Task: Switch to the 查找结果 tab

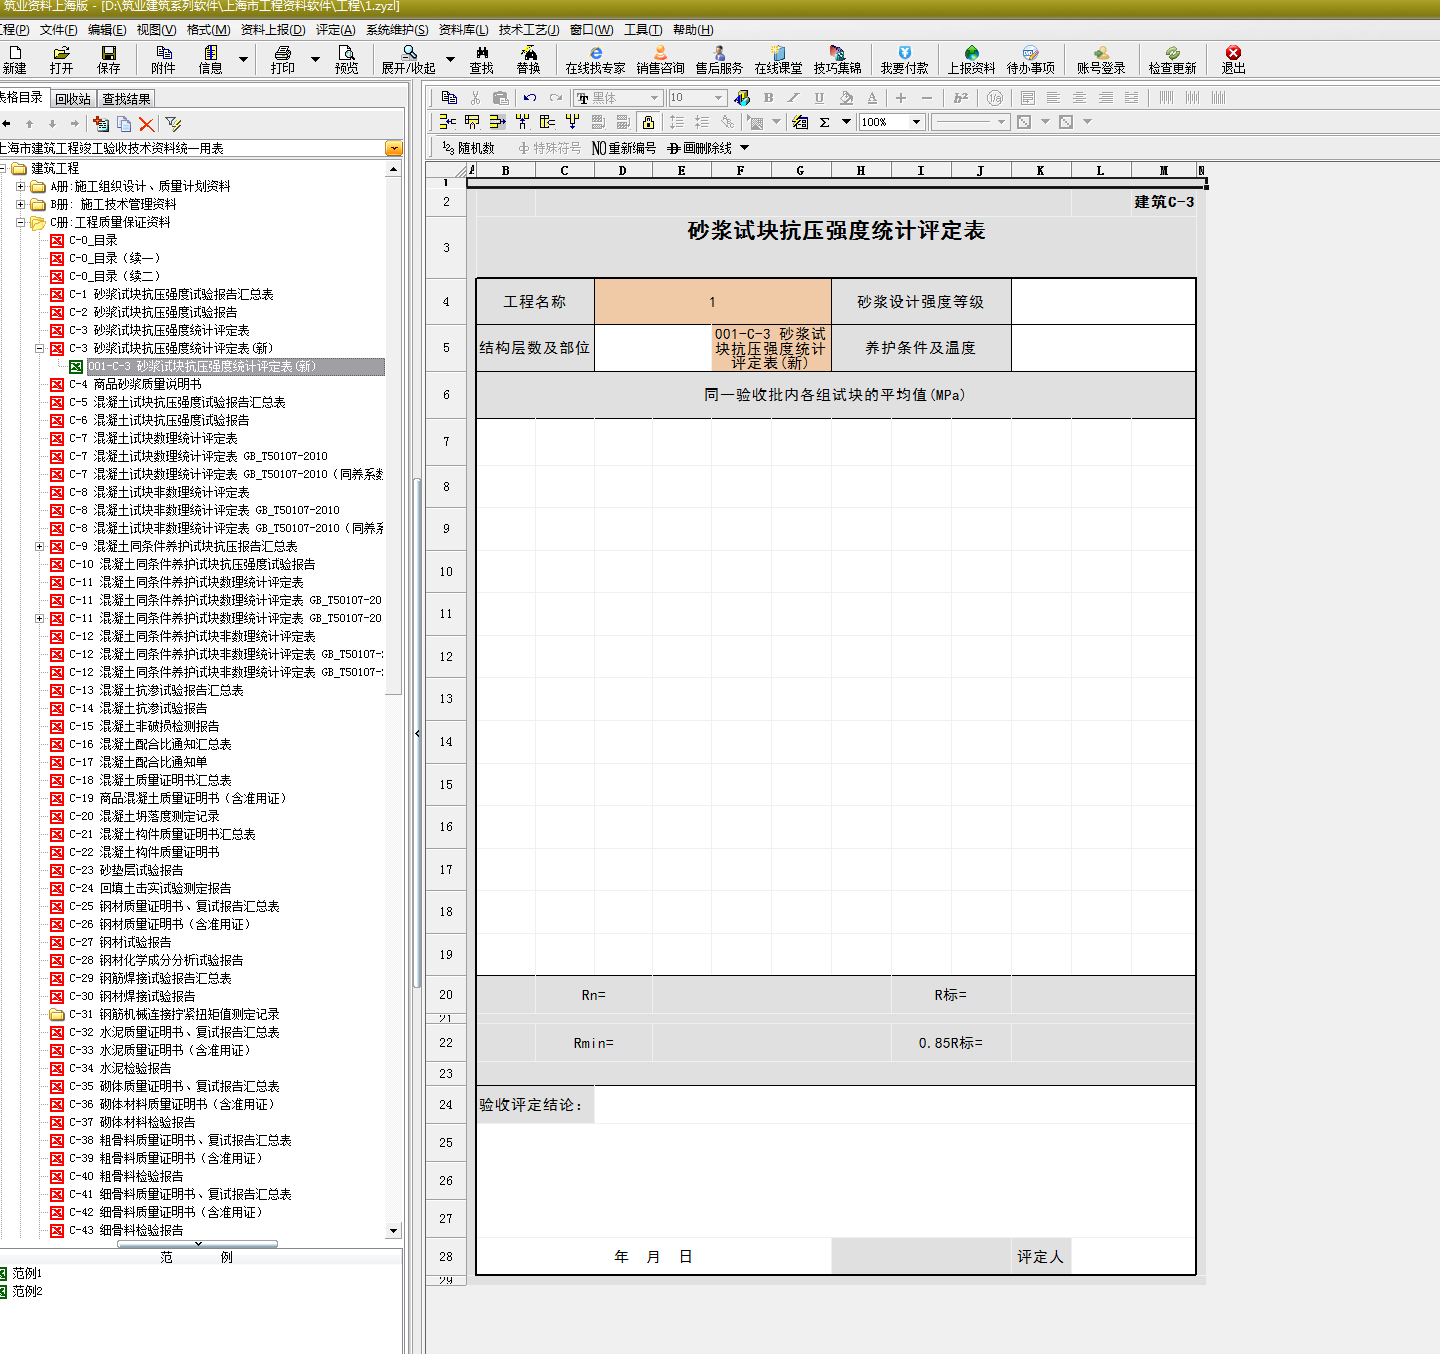Action: [x=127, y=98]
